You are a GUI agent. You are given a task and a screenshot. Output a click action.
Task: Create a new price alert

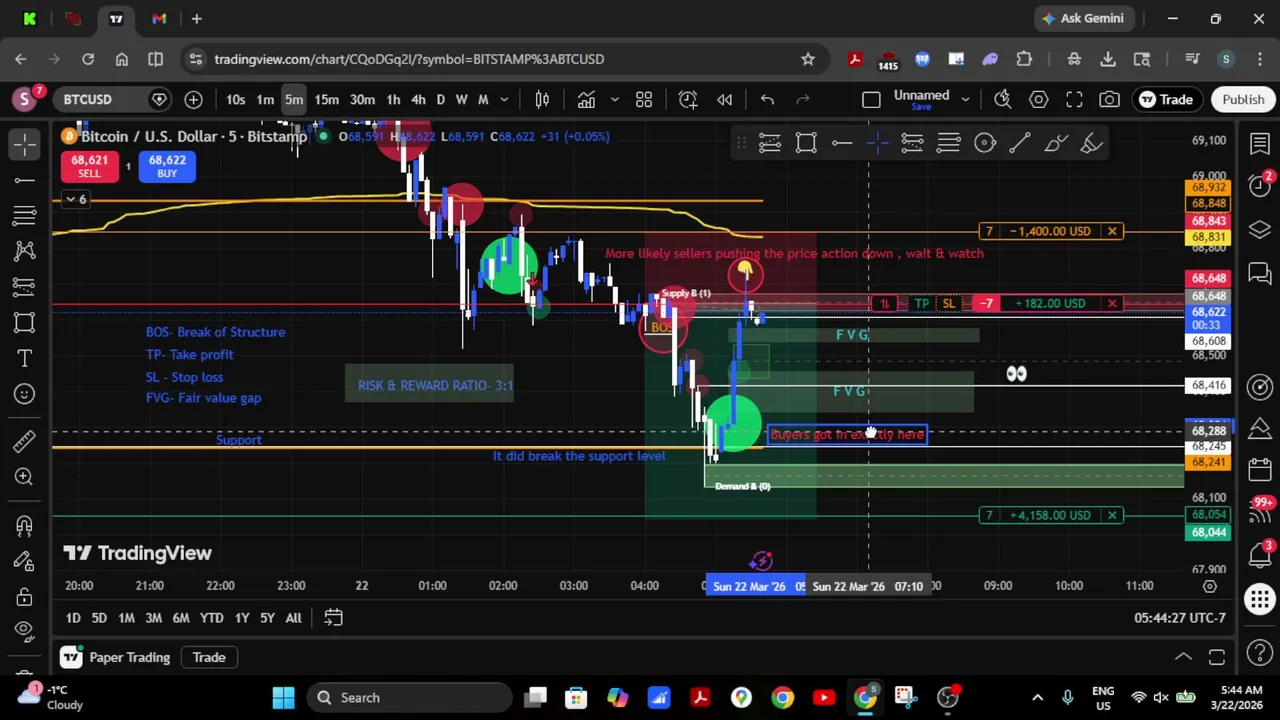(x=688, y=99)
